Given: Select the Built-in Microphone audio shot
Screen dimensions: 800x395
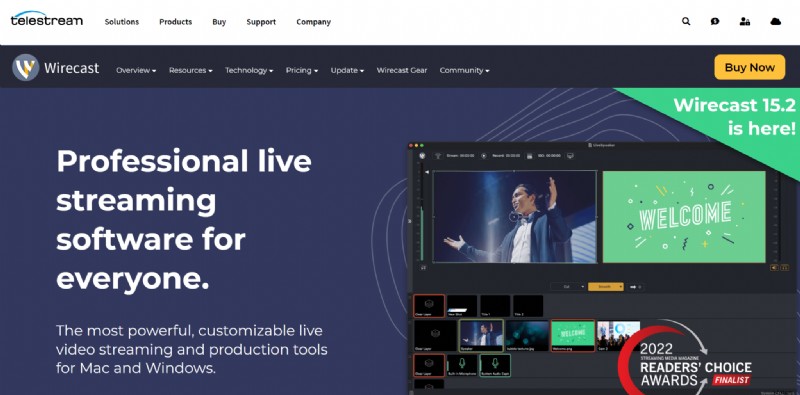Looking at the screenshot, I should [462, 365].
